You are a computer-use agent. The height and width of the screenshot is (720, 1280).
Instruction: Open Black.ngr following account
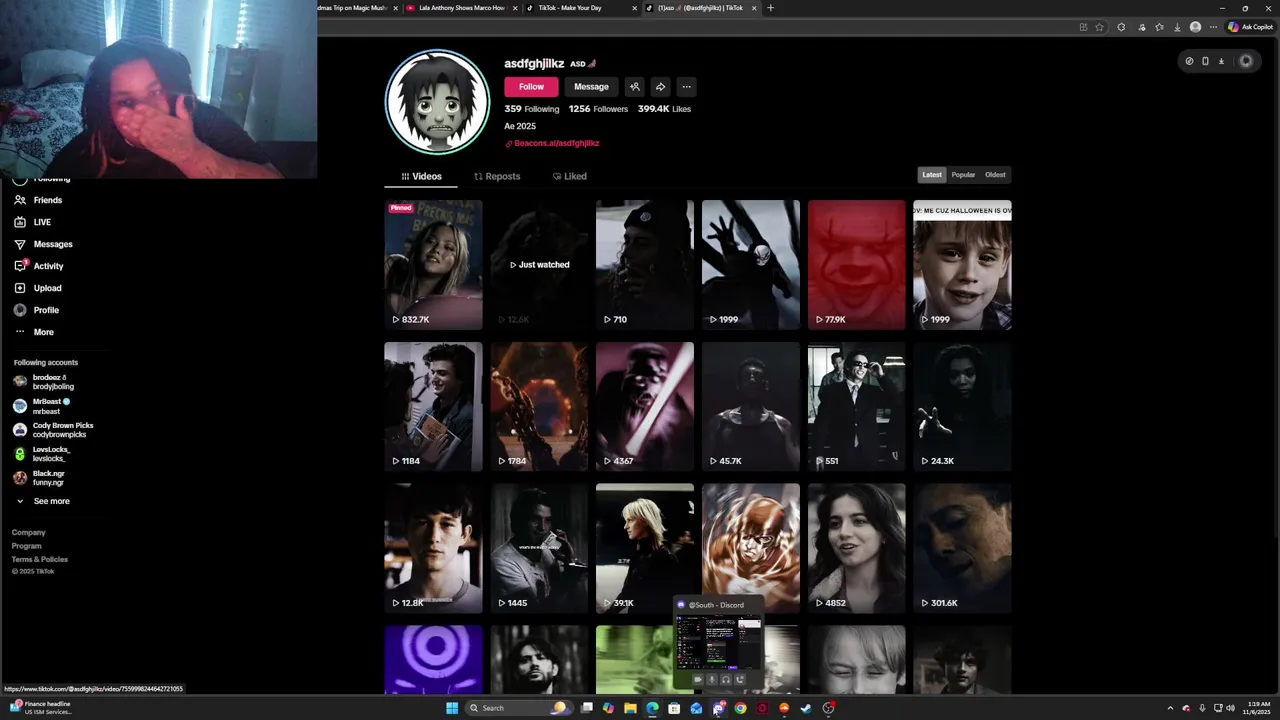click(39, 478)
